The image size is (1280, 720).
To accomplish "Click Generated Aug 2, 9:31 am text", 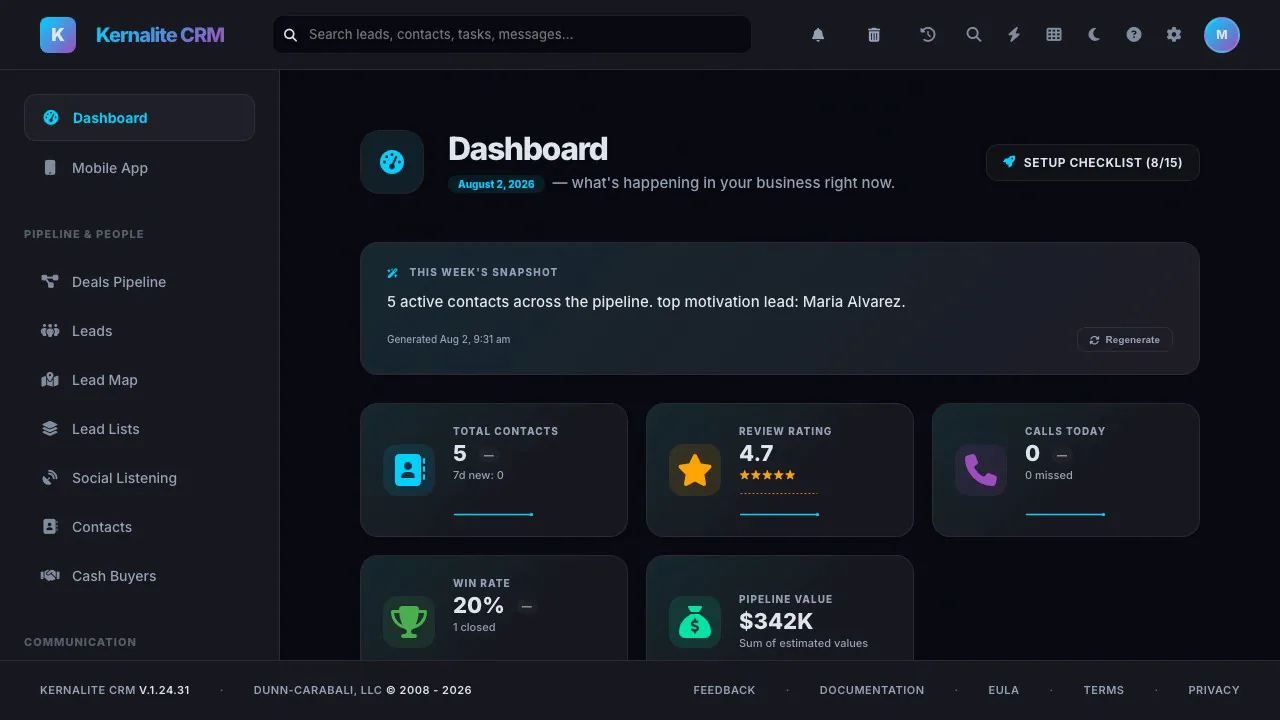I will (x=448, y=339).
